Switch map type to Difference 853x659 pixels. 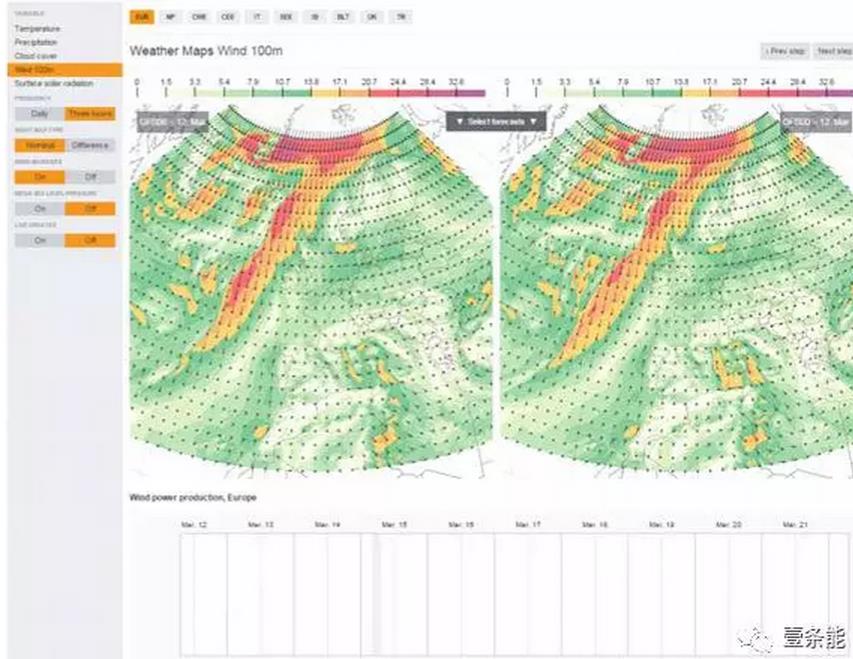tap(90, 145)
